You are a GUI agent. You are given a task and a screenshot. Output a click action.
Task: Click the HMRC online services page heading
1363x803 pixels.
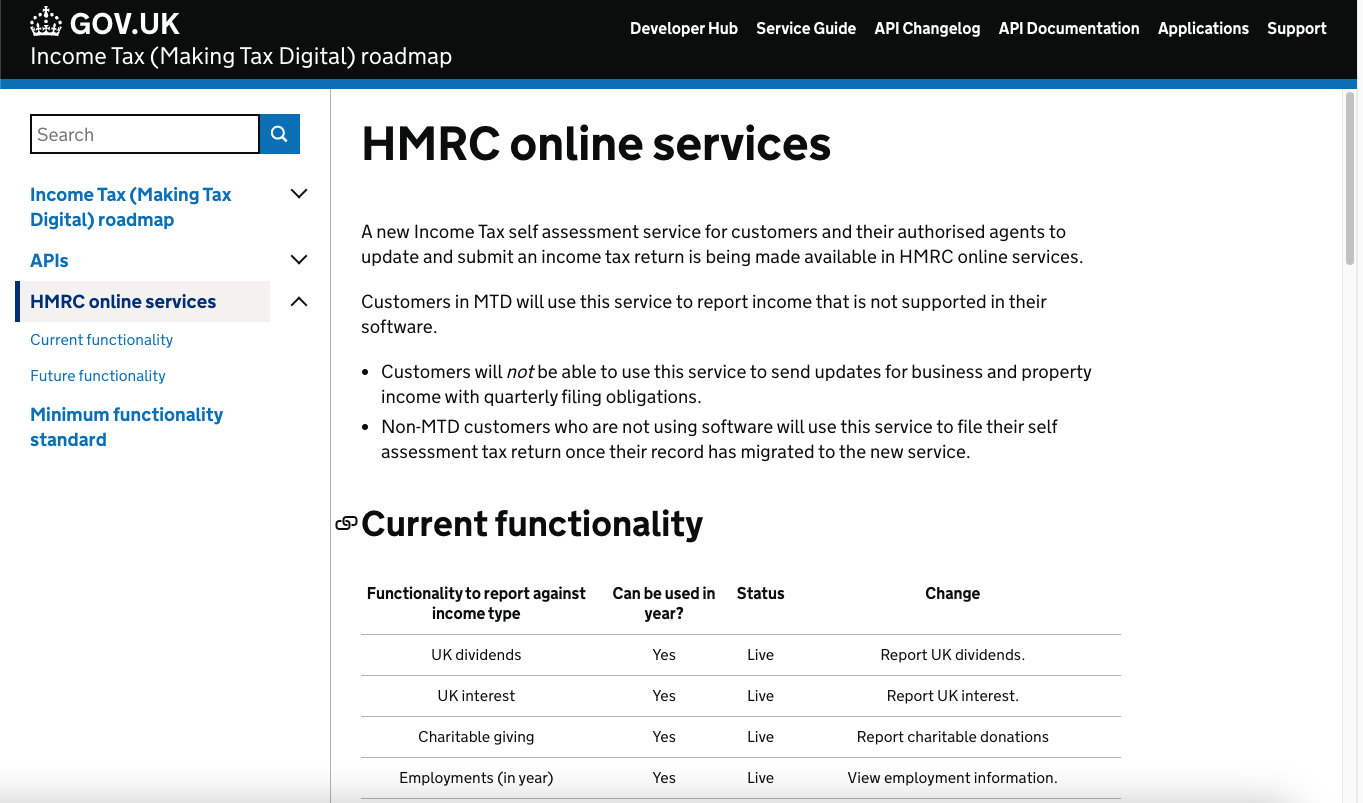pyautogui.click(x=596, y=143)
